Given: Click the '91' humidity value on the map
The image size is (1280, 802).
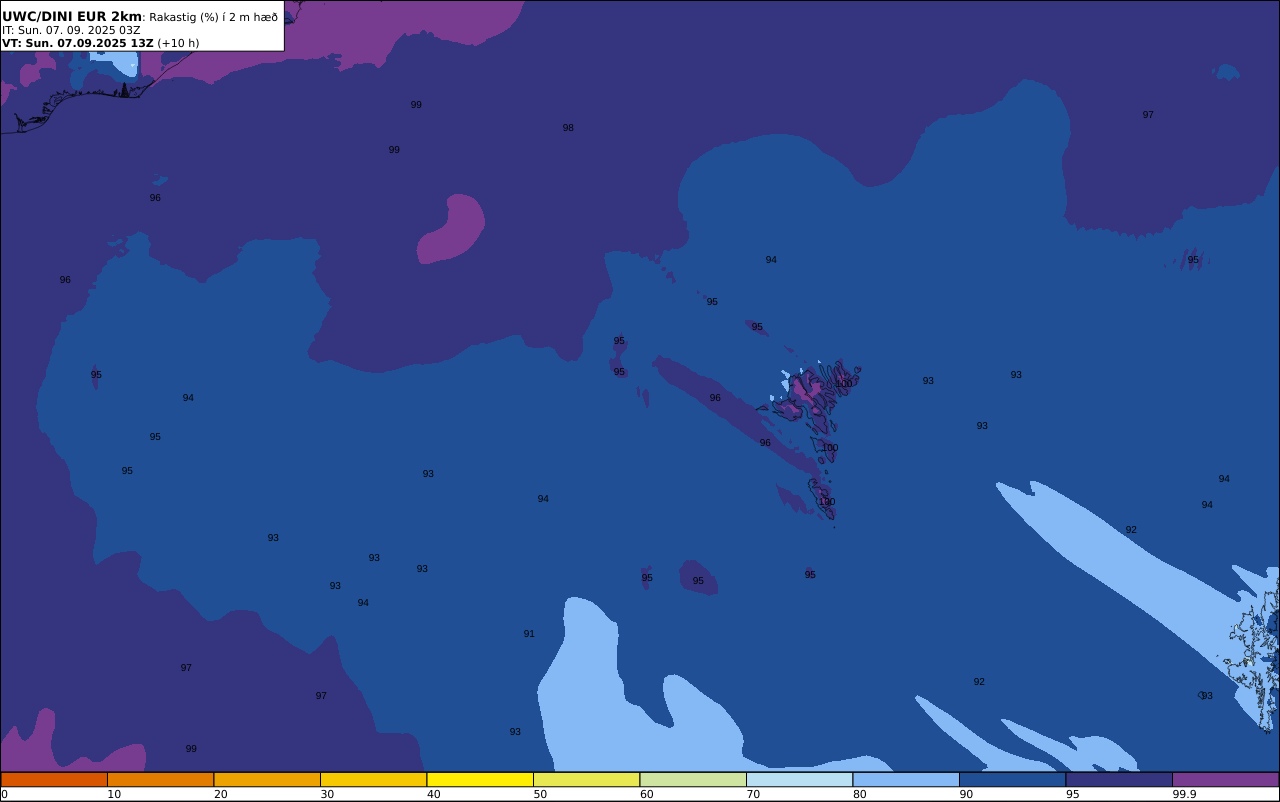Looking at the screenshot, I should tap(529, 634).
